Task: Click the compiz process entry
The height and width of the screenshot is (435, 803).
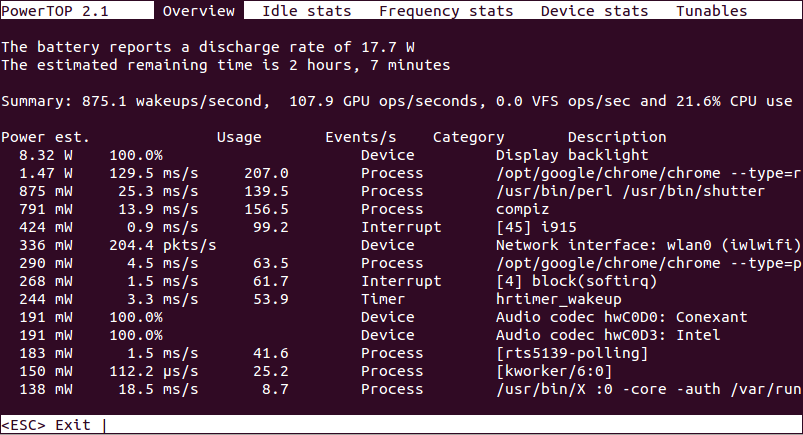Action: 402,209
